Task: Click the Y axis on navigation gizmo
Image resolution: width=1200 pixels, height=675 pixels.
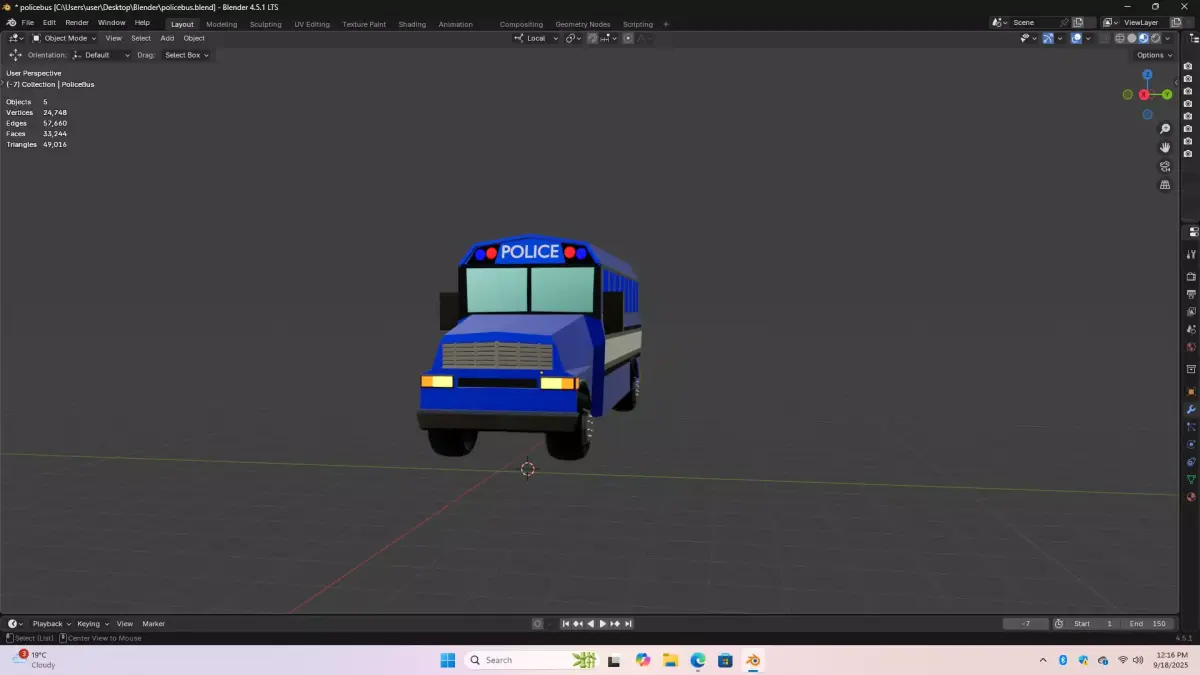Action: (1167, 94)
